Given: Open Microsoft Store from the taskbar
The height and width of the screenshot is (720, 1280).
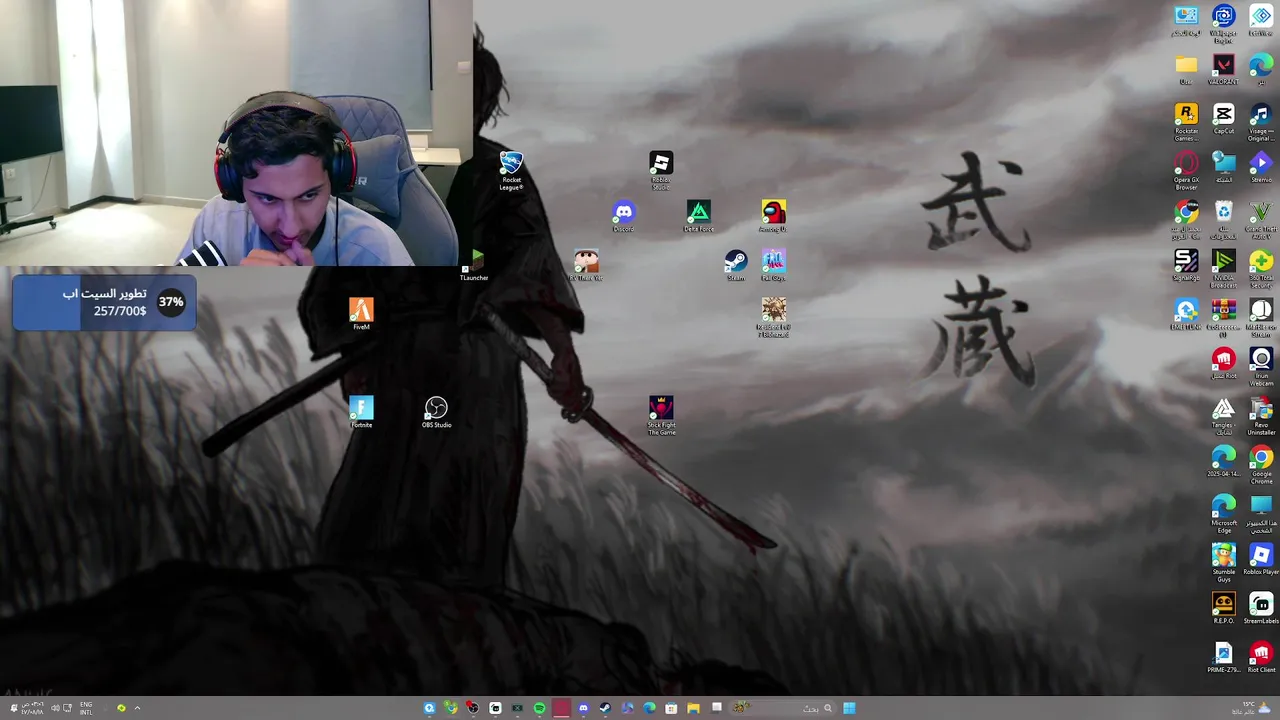Looking at the screenshot, I should 671,708.
